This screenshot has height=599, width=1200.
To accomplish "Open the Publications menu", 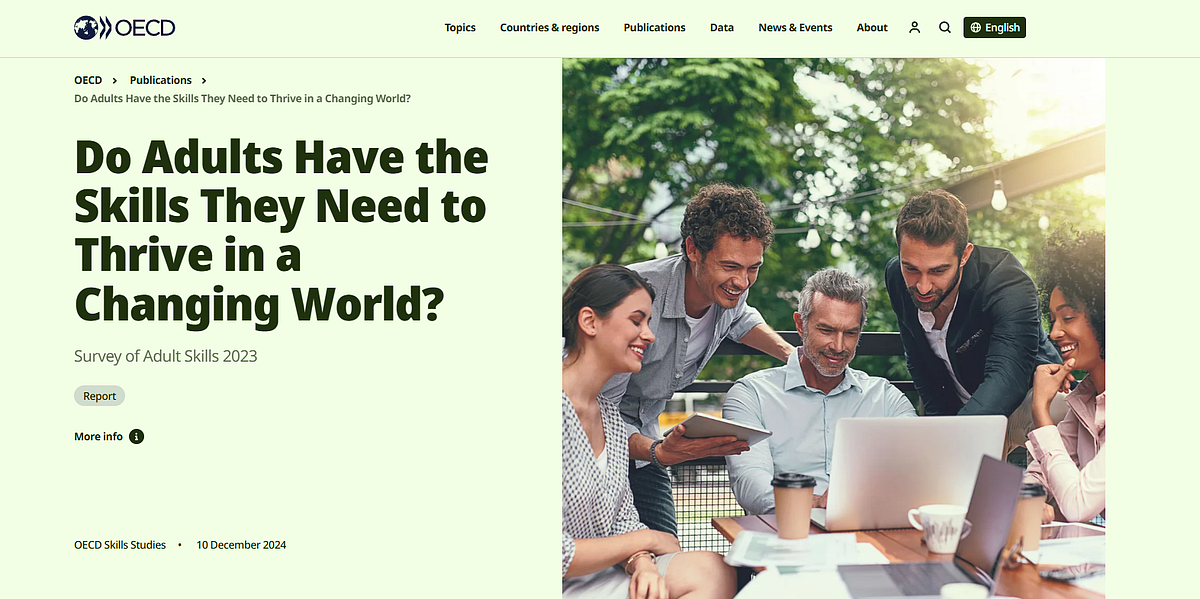I will coord(655,28).
